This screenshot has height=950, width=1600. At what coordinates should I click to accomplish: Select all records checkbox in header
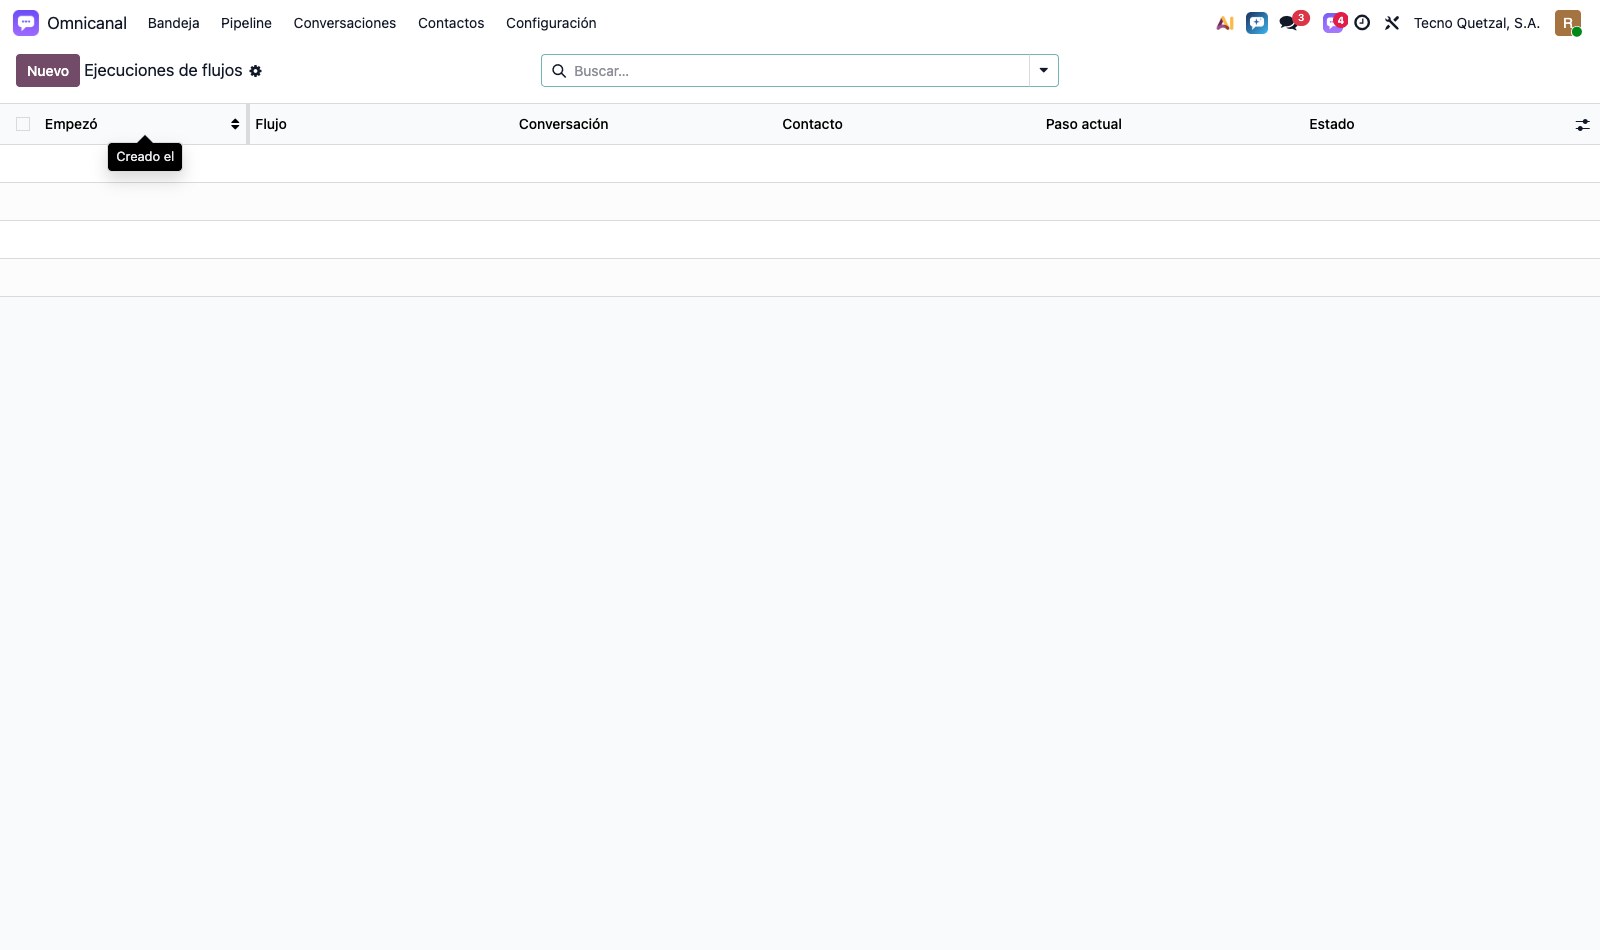23,124
